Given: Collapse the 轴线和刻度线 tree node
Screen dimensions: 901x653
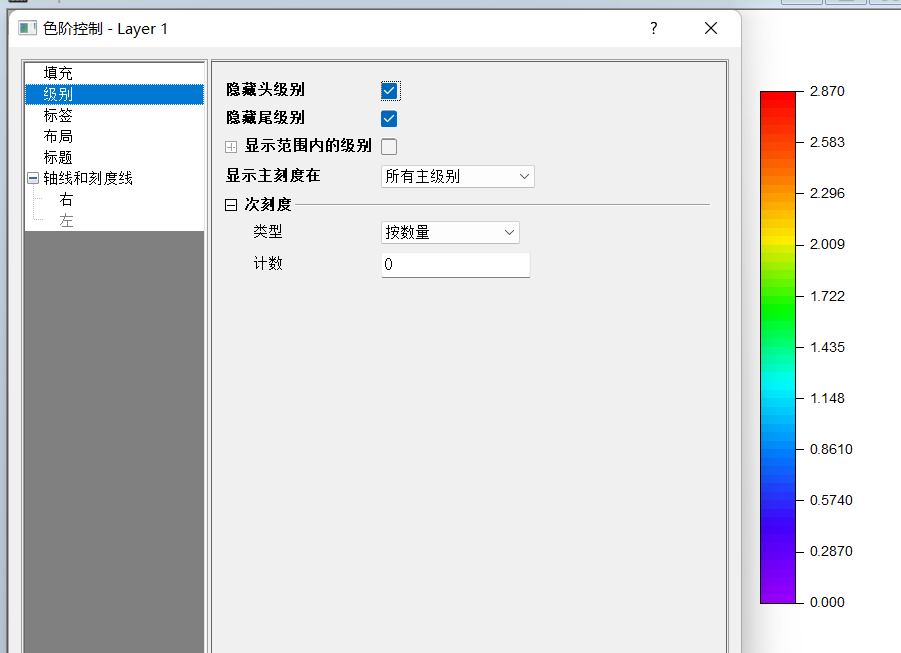Looking at the screenshot, I should 33,179.
